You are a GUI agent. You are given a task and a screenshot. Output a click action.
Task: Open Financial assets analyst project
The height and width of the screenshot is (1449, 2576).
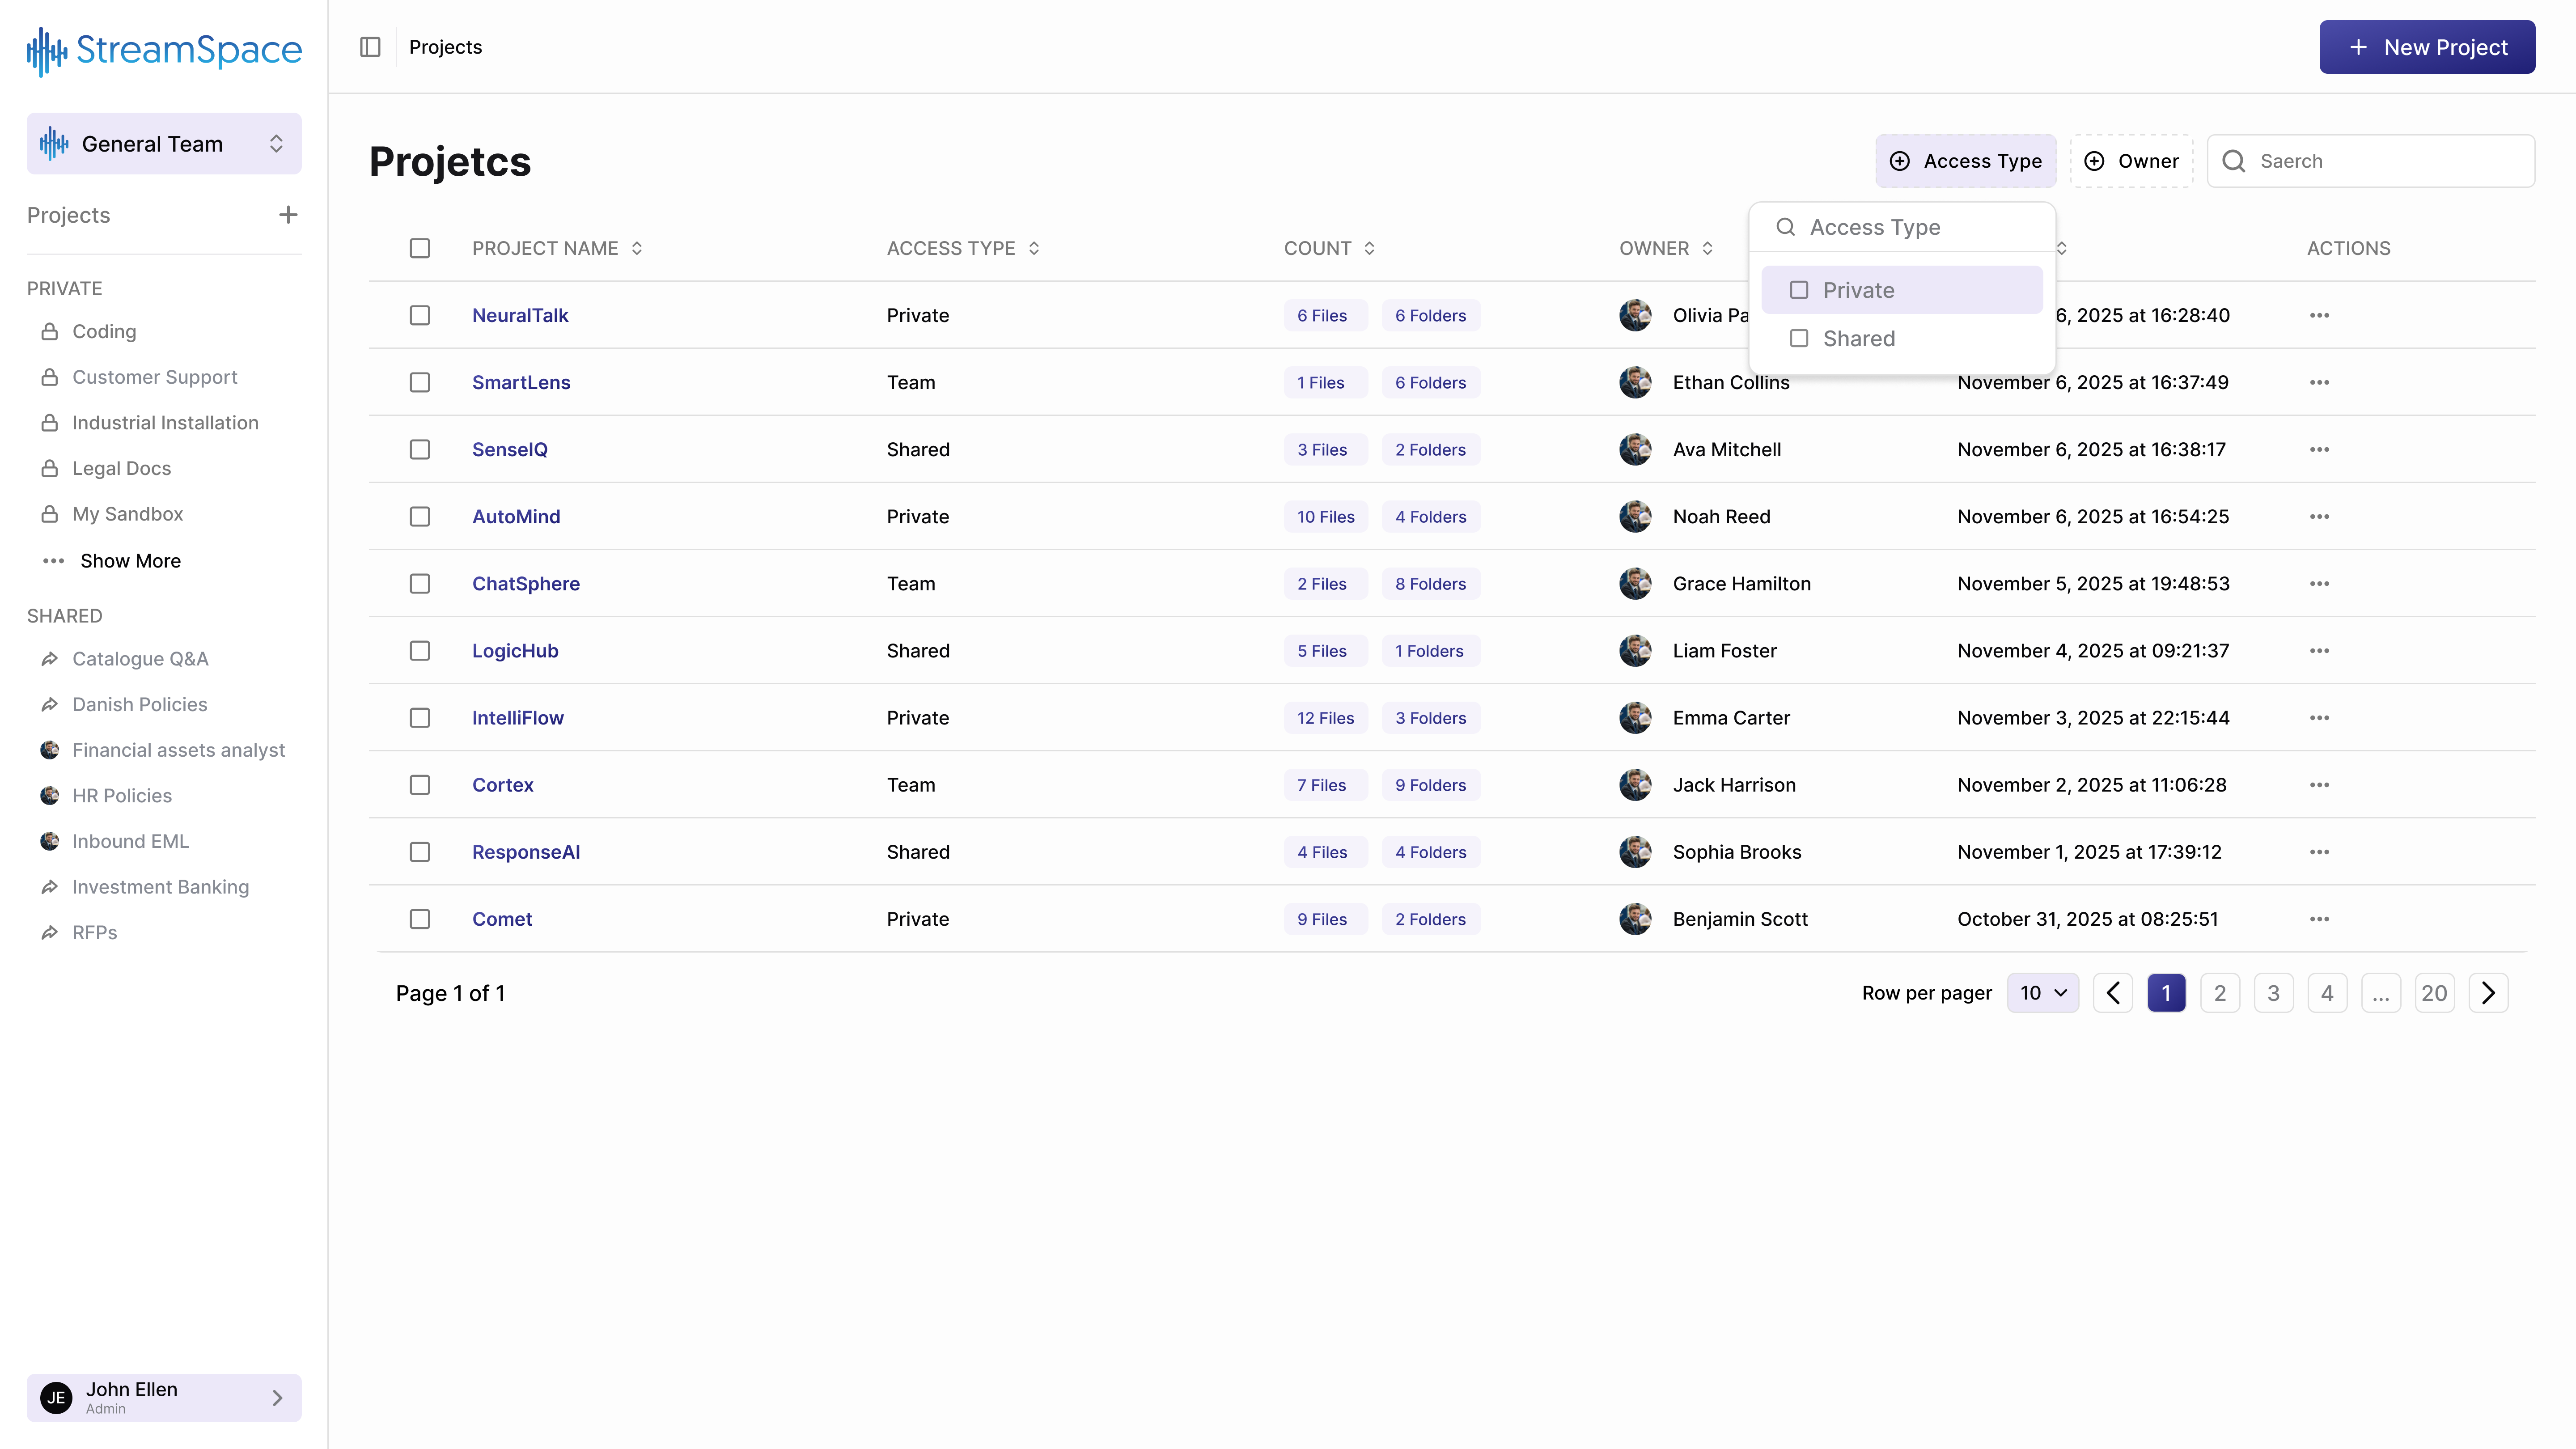[x=178, y=749]
